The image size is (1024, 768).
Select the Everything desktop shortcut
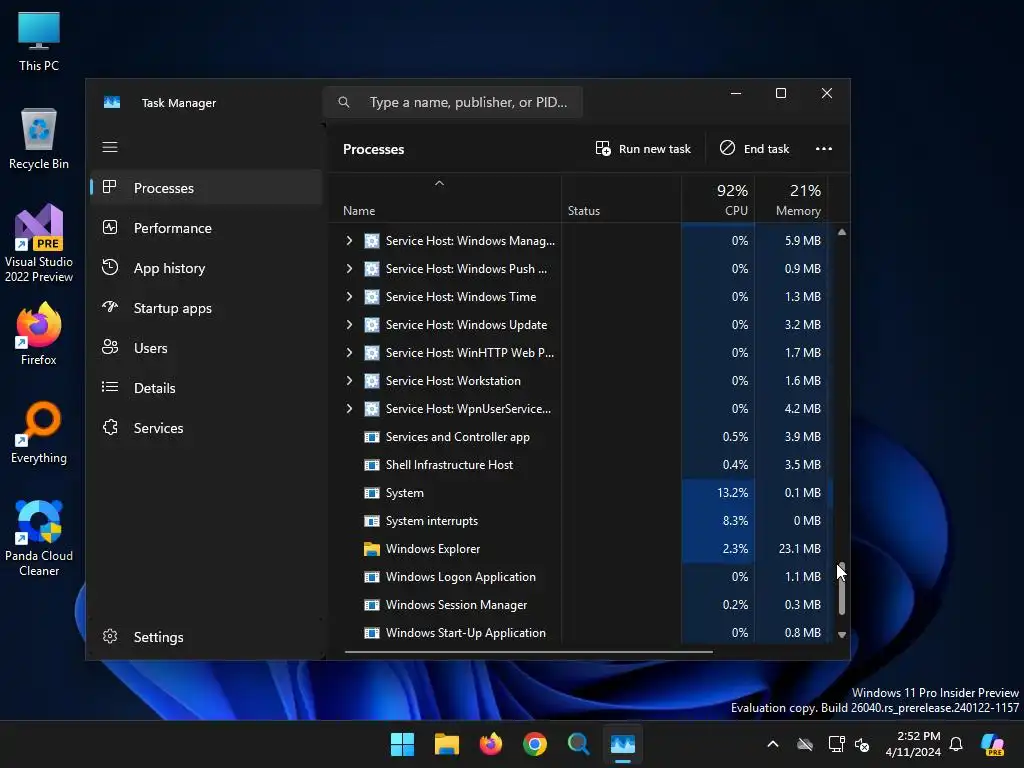(x=39, y=433)
